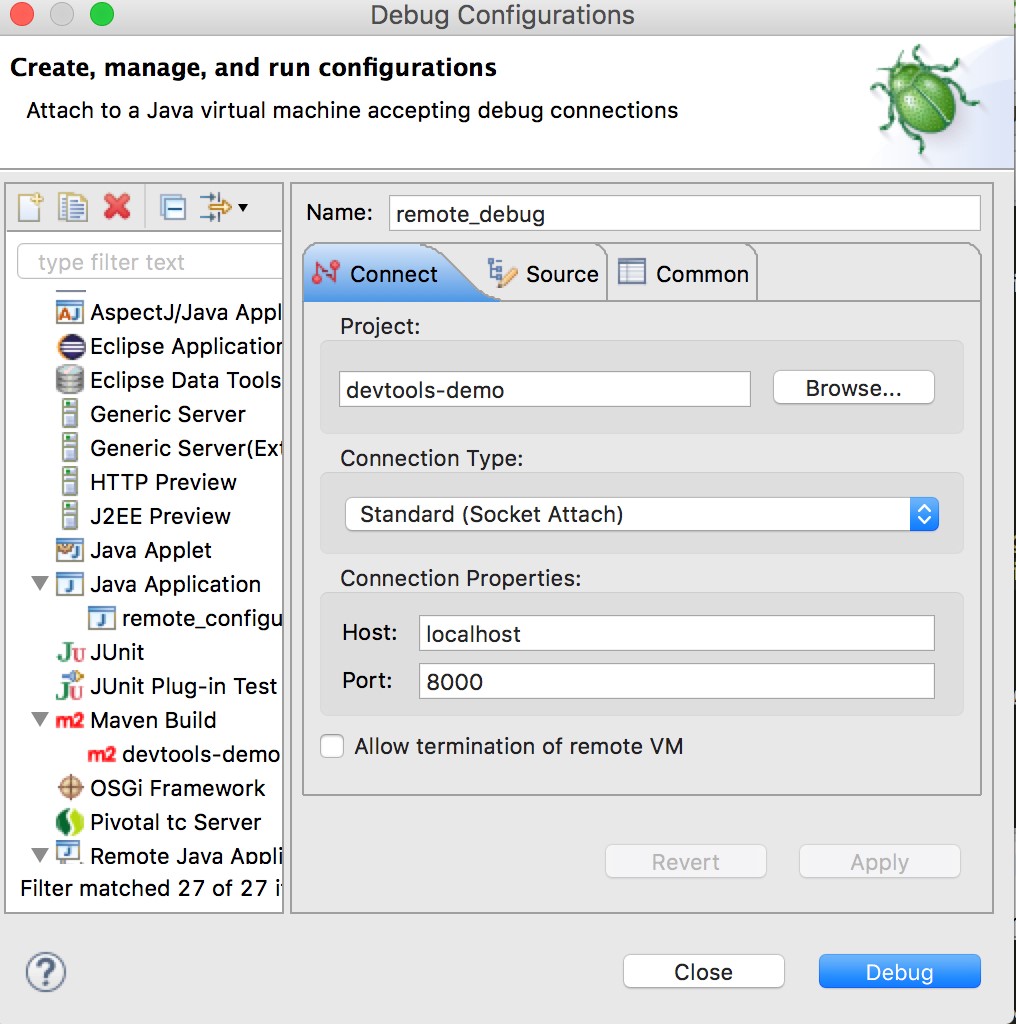
Task: Click the Apply button
Action: tap(880, 862)
